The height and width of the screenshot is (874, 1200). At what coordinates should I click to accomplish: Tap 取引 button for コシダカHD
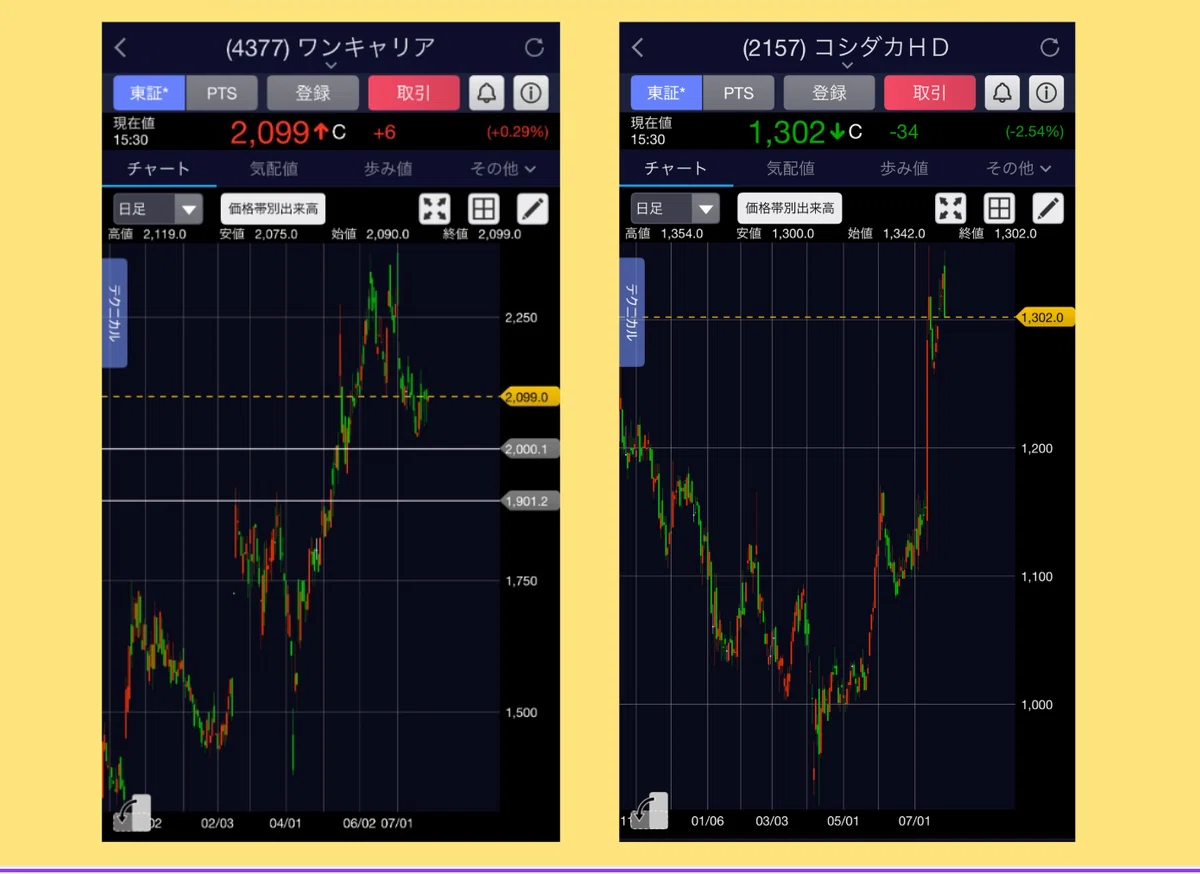pyautogui.click(x=930, y=93)
